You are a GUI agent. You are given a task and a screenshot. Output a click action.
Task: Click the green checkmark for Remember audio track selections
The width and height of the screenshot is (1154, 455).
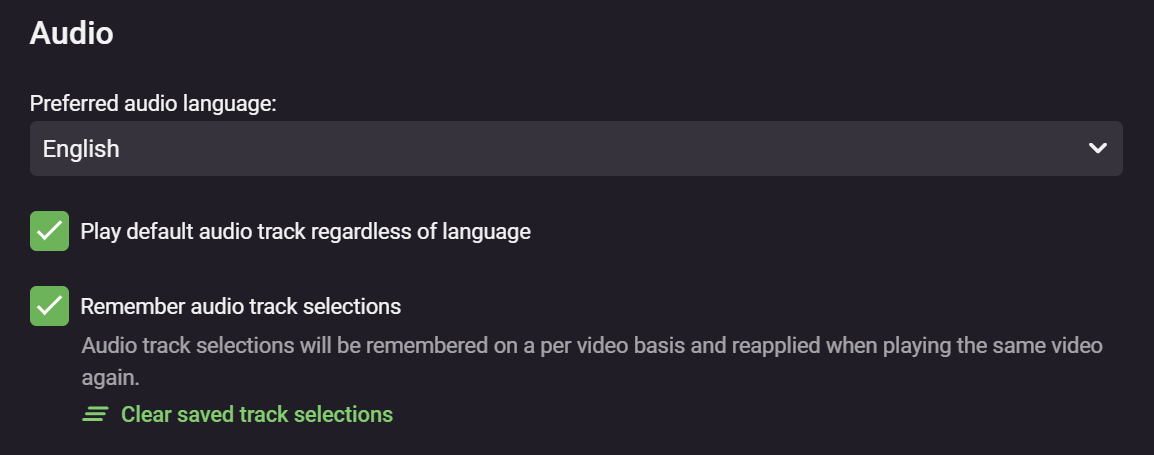pos(49,306)
